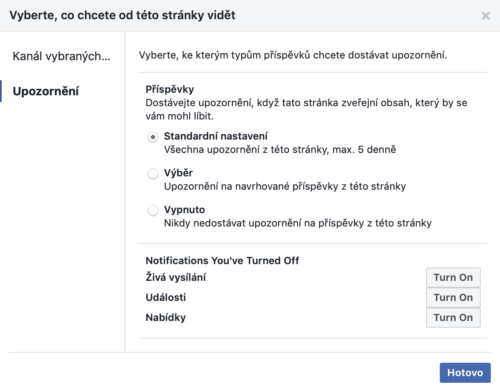The height and width of the screenshot is (392, 500).
Task: Click the Vypnuto option label
Action: 184,210
